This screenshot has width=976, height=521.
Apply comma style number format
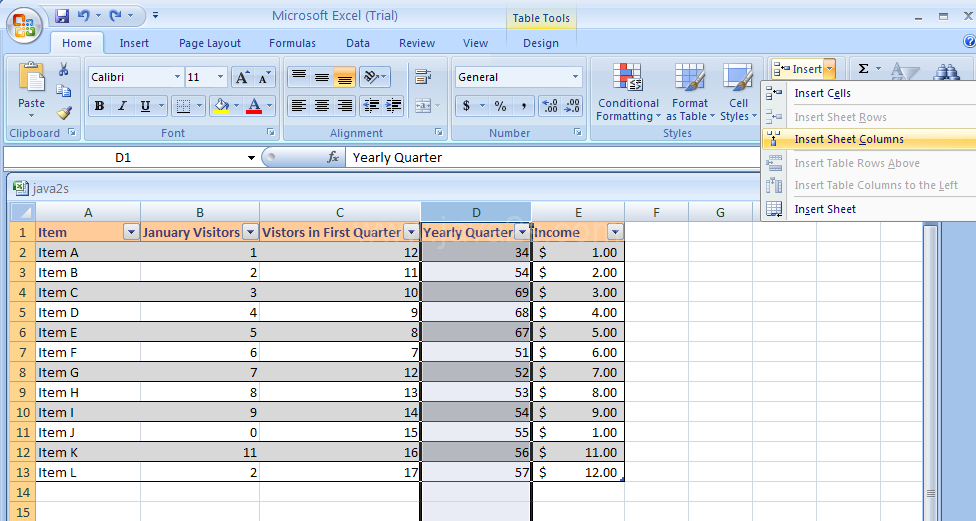524,106
